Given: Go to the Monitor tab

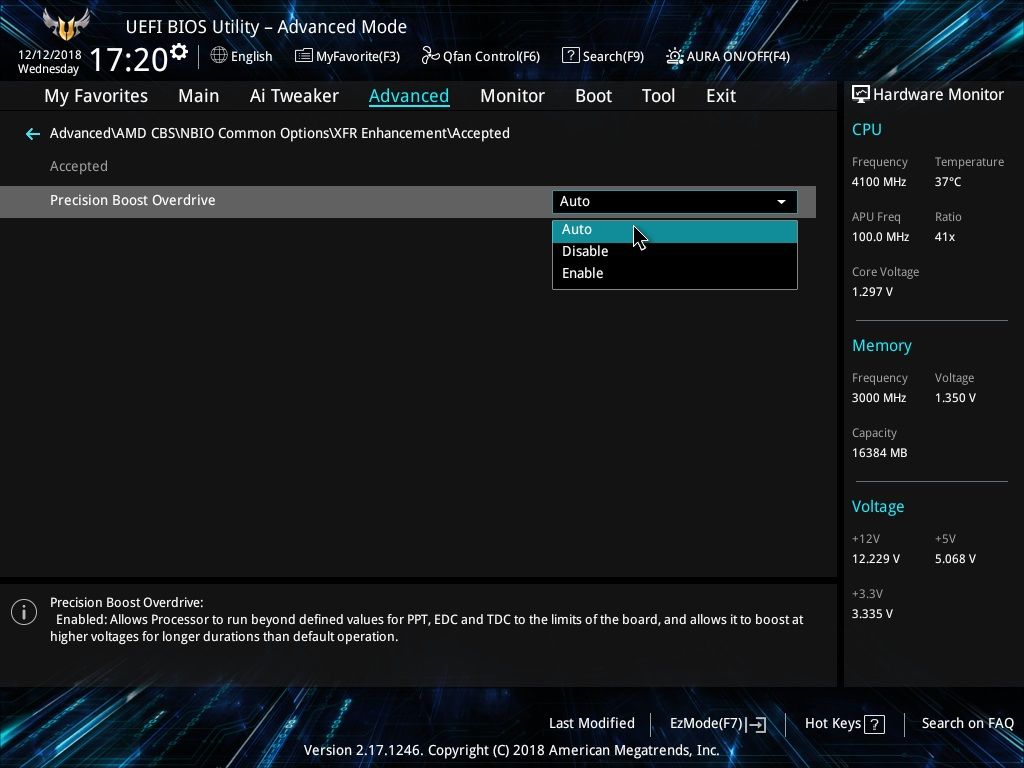Looking at the screenshot, I should [x=512, y=96].
